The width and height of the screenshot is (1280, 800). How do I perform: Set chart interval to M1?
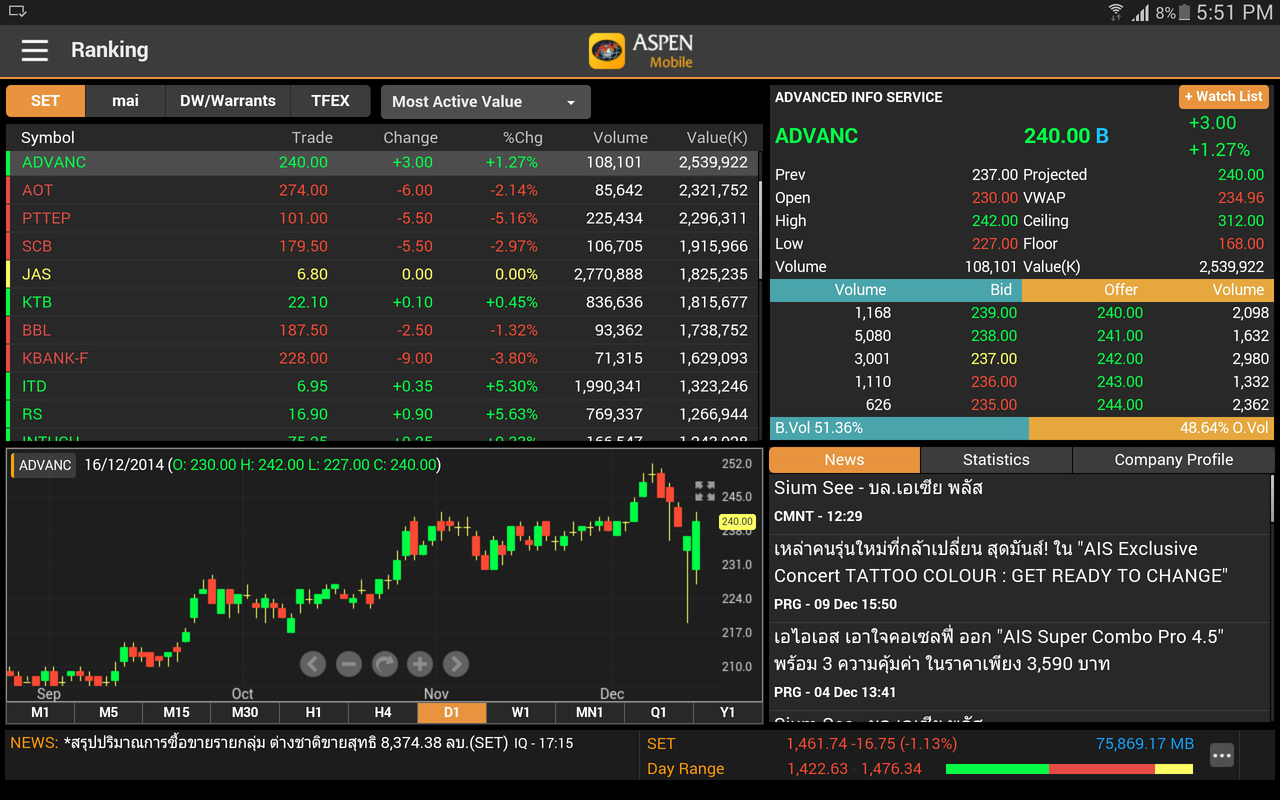click(40, 713)
